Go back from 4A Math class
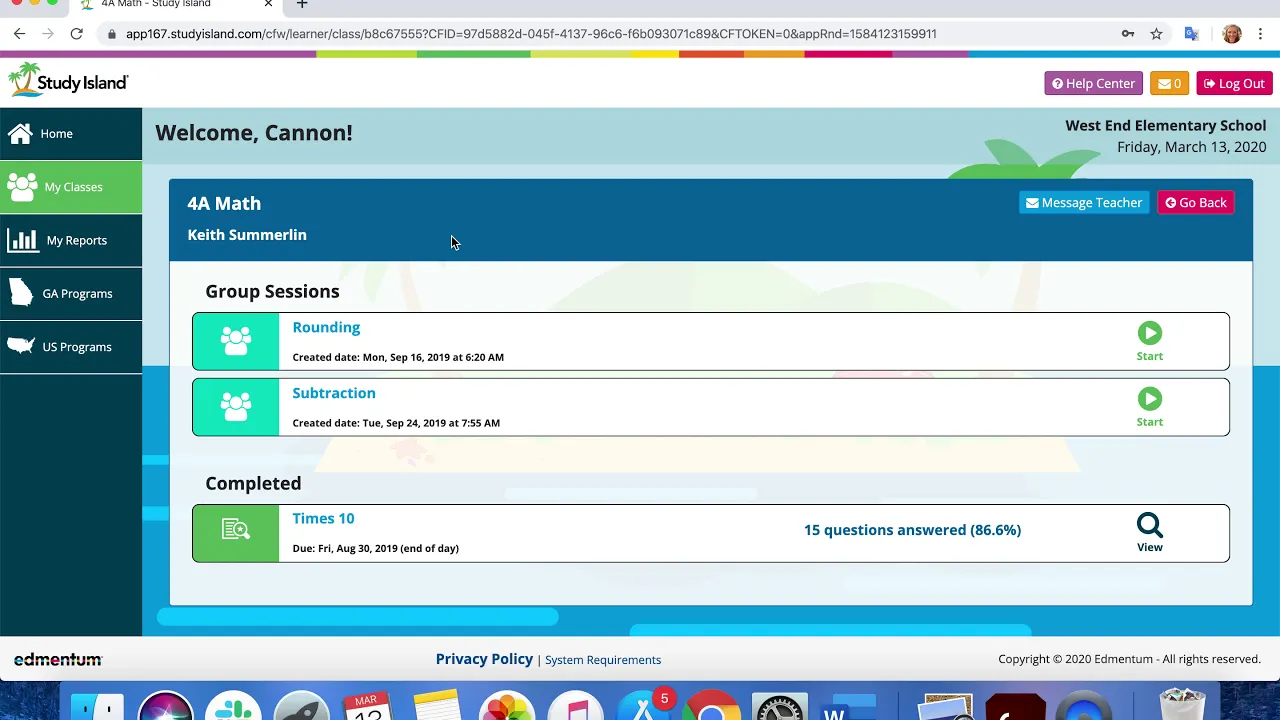Image resolution: width=1280 pixels, height=720 pixels. click(x=1196, y=203)
